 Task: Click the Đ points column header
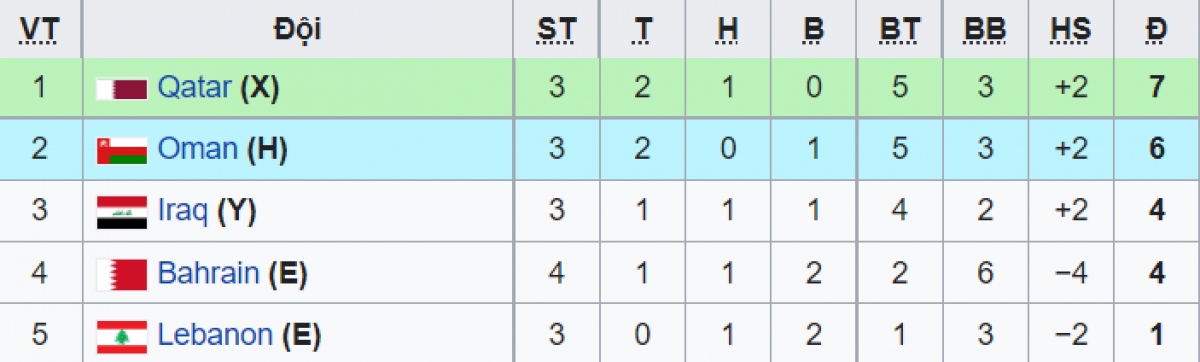[x=1156, y=29]
